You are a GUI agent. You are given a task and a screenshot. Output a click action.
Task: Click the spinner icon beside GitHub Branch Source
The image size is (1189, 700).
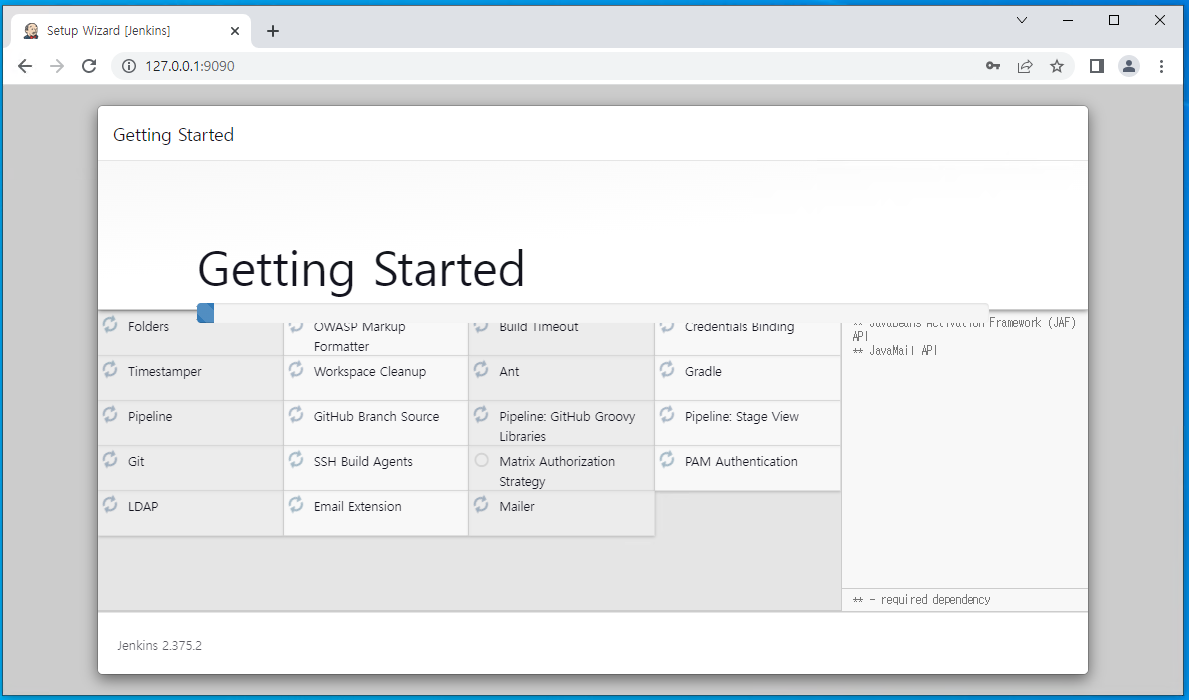tap(296, 414)
